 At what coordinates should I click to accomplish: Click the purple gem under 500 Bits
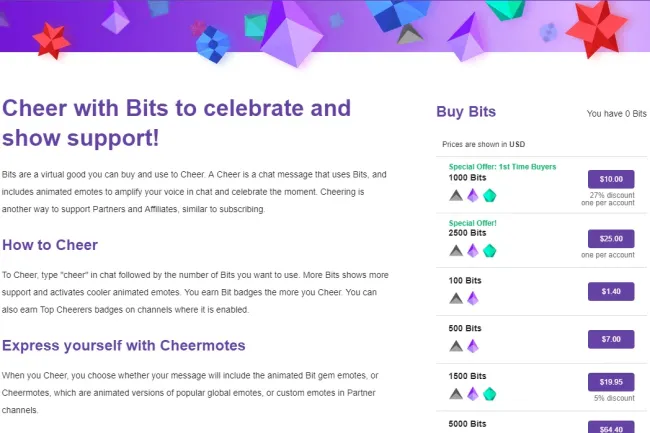click(472, 346)
